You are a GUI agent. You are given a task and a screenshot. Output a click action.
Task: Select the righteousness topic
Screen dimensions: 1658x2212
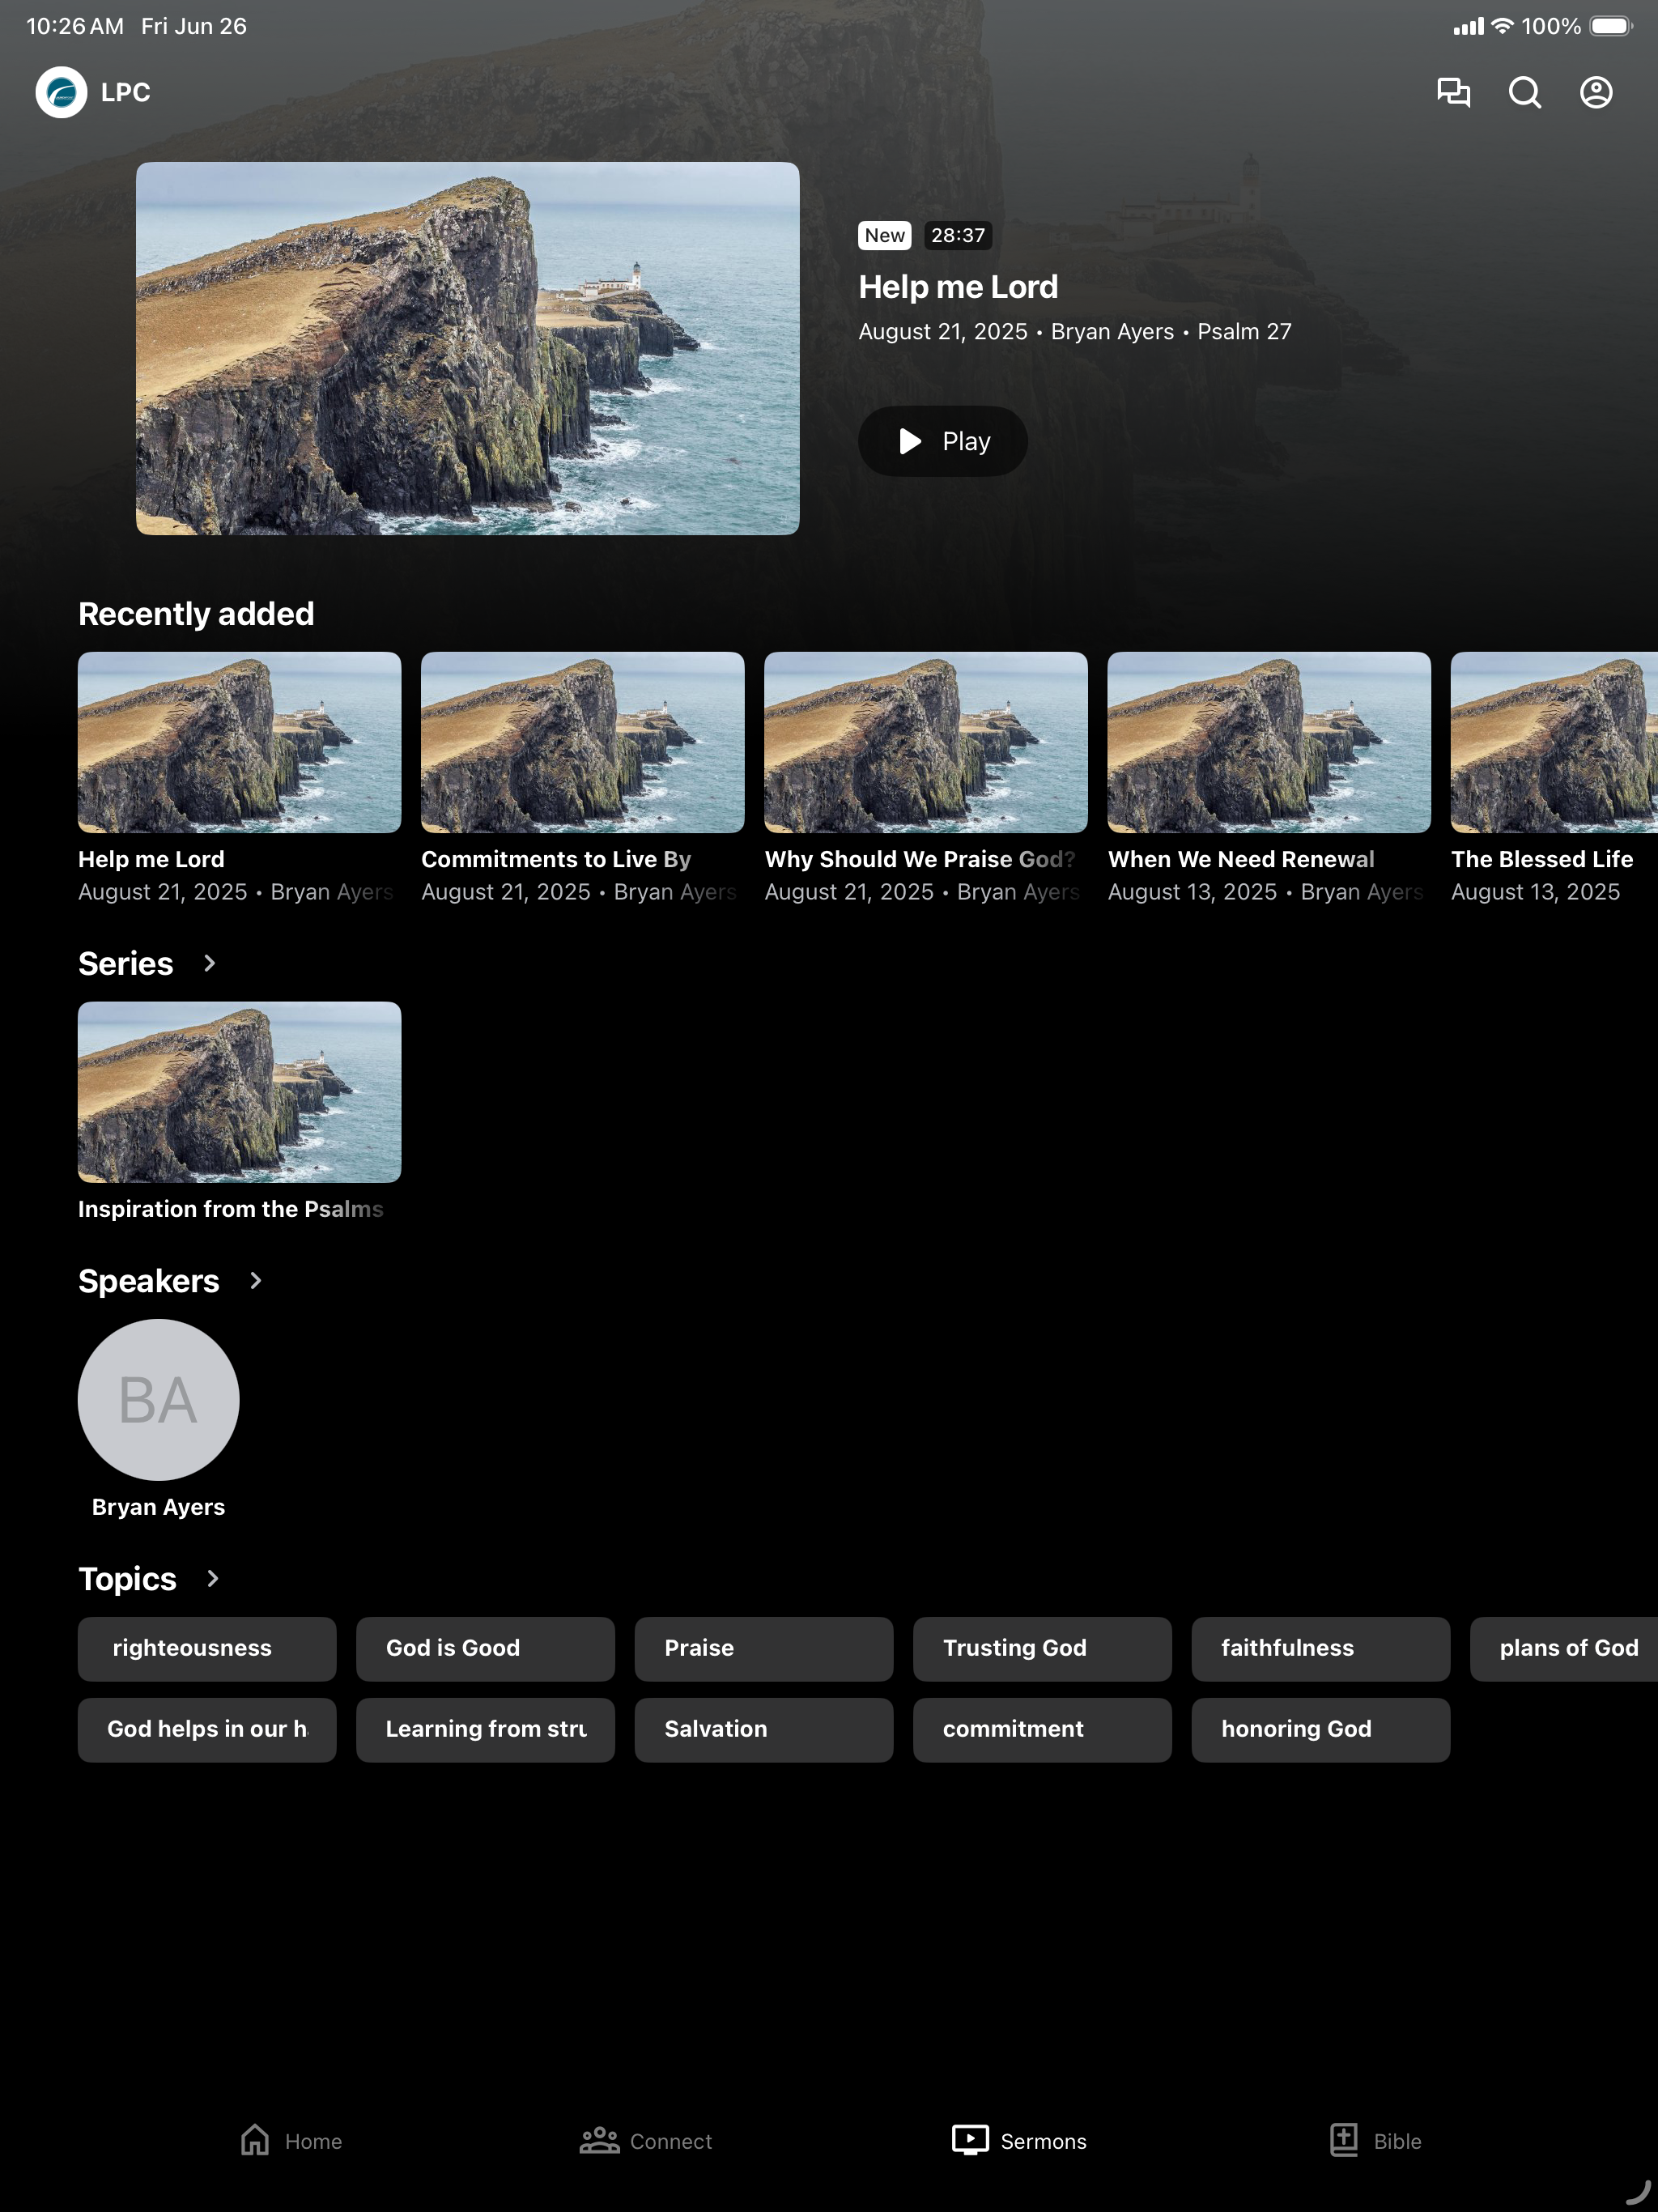point(207,1648)
